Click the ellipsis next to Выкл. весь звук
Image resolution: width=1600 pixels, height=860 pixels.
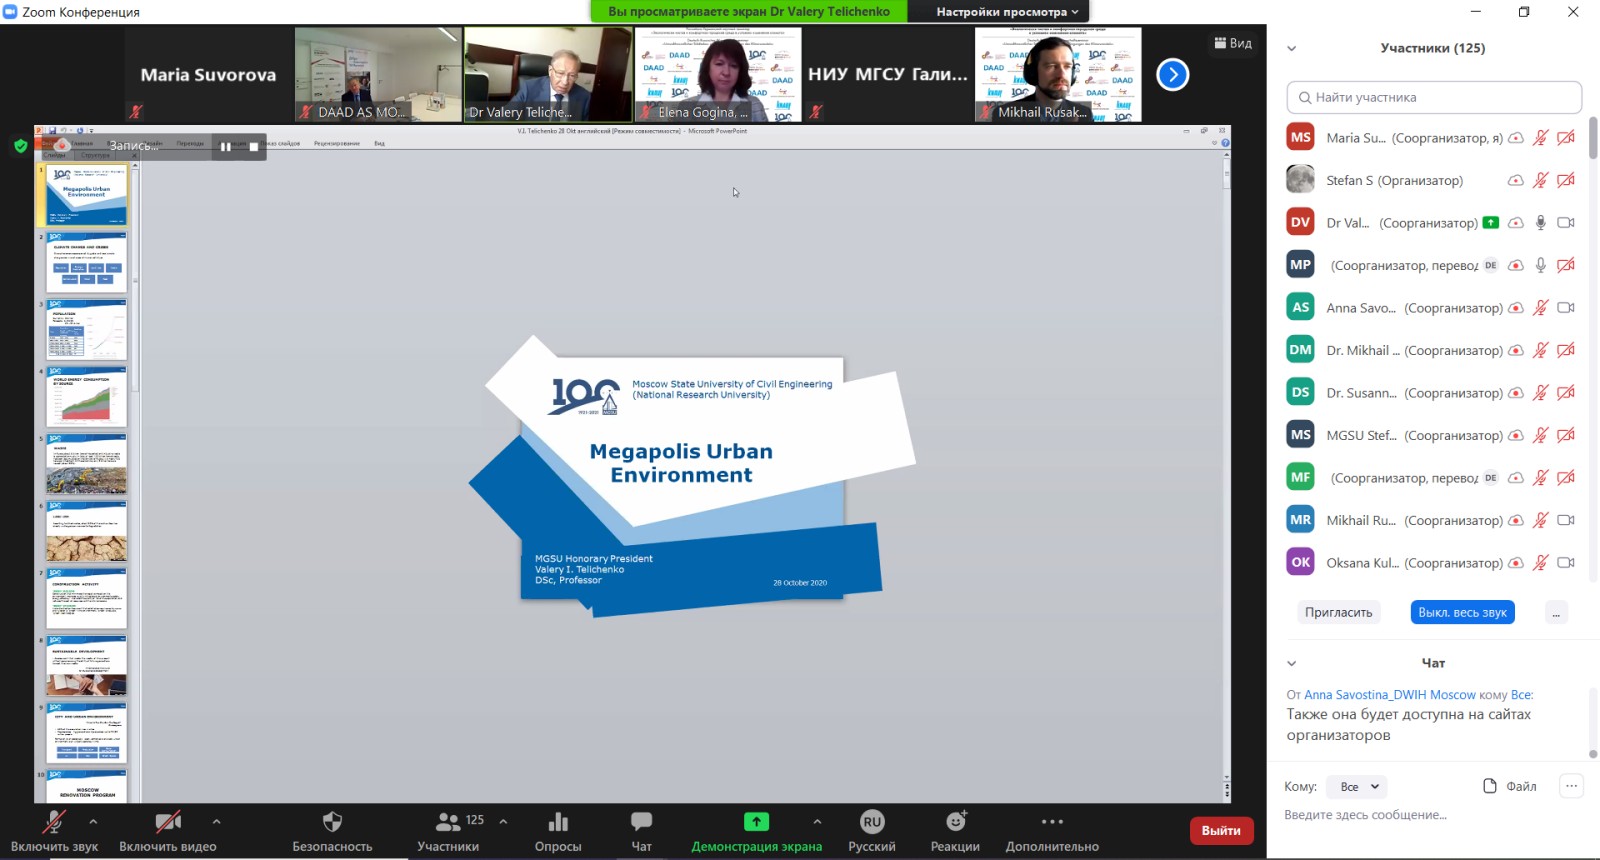(x=1556, y=613)
